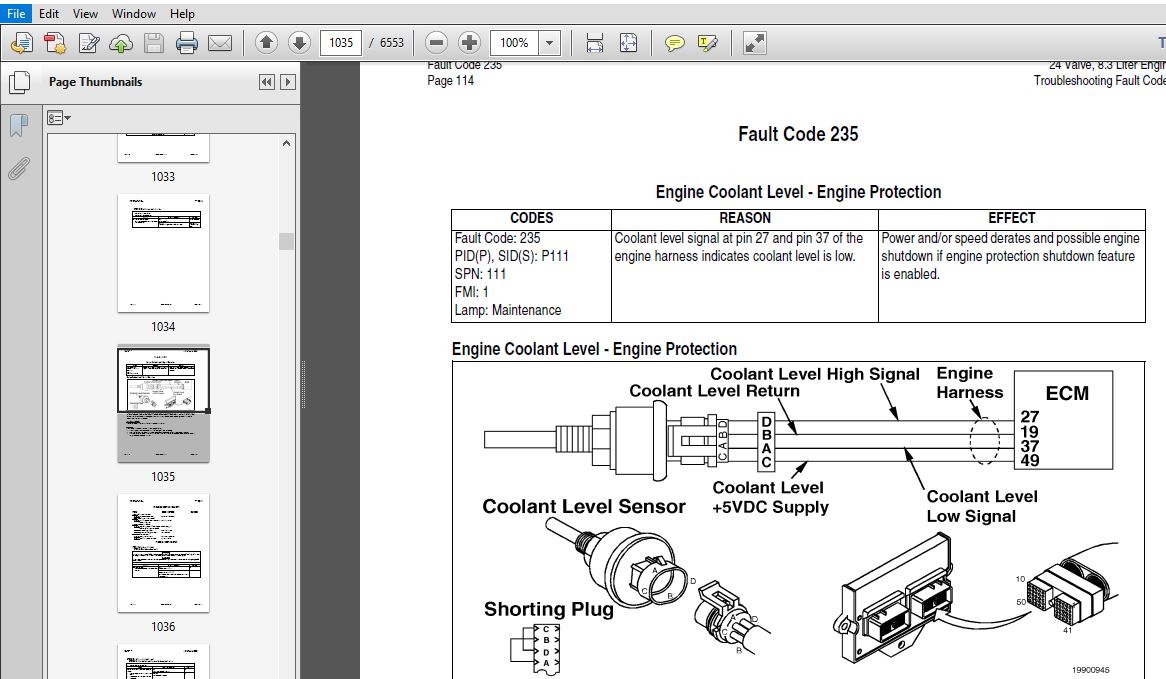
Task: Click the thumbnails panel scrollbar thumb
Action: pyautogui.click(x=286, y=241)
